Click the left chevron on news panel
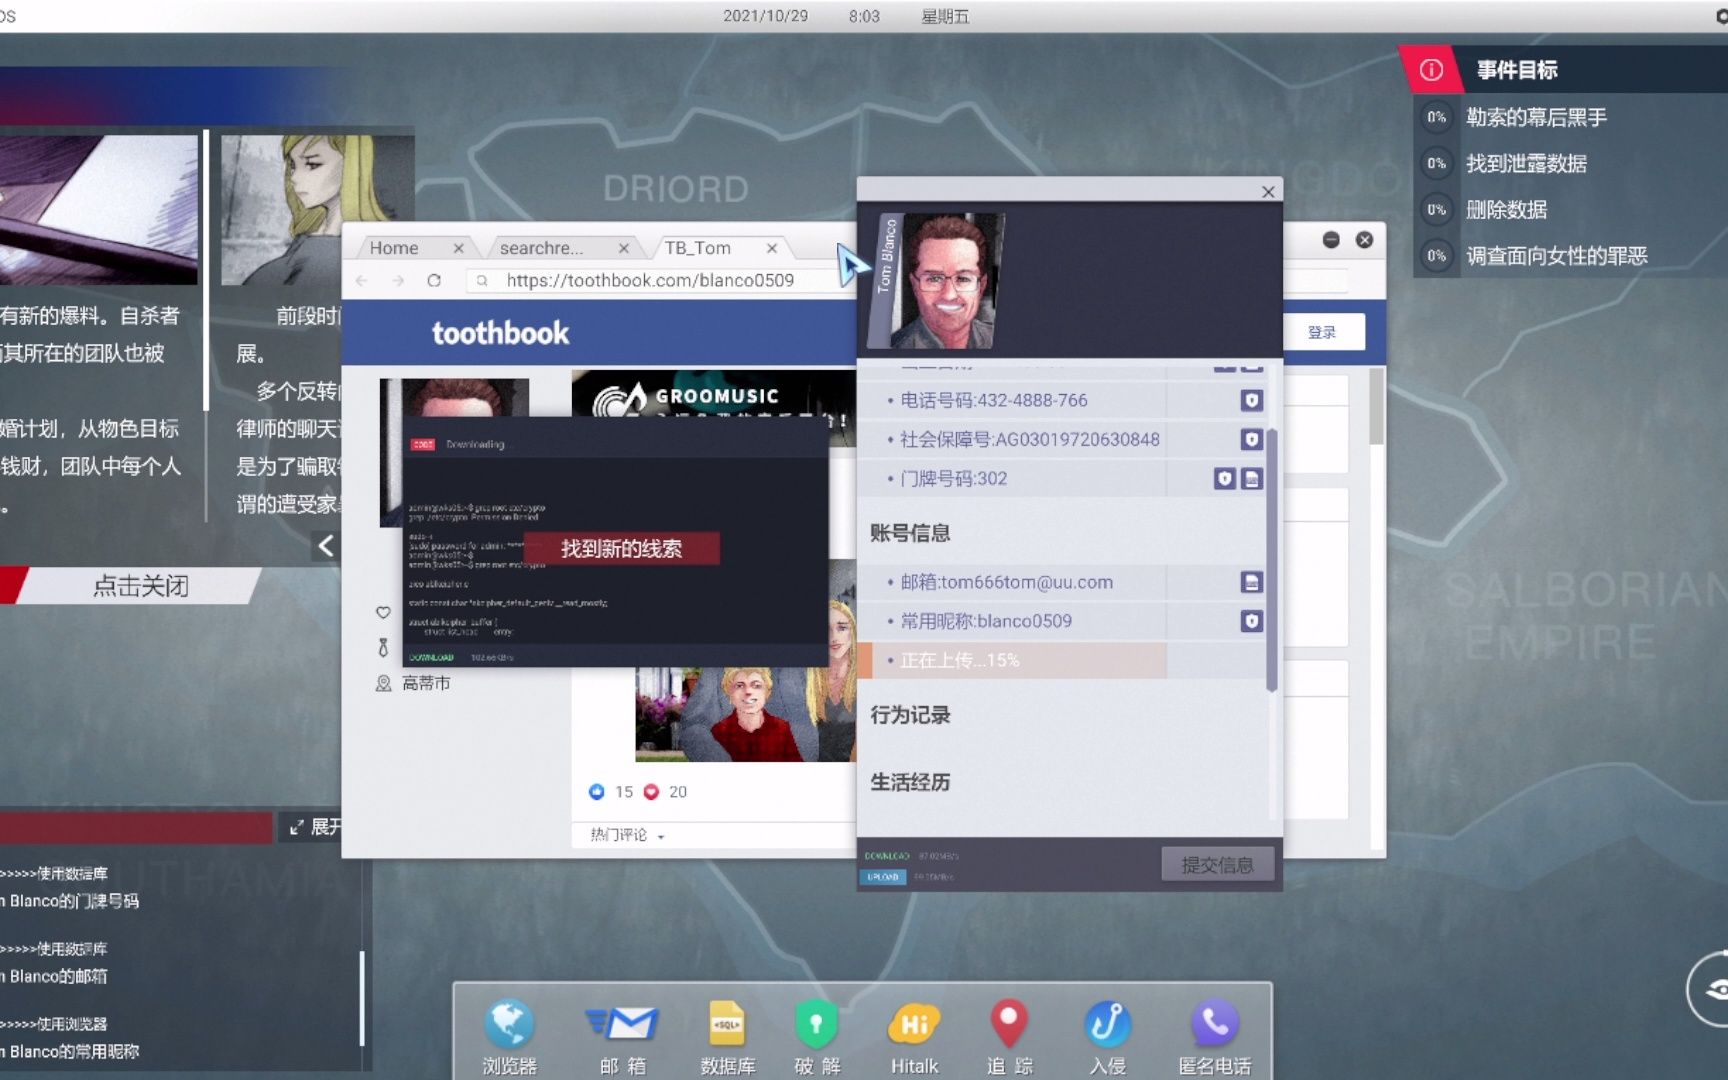 tap(326, 546)
